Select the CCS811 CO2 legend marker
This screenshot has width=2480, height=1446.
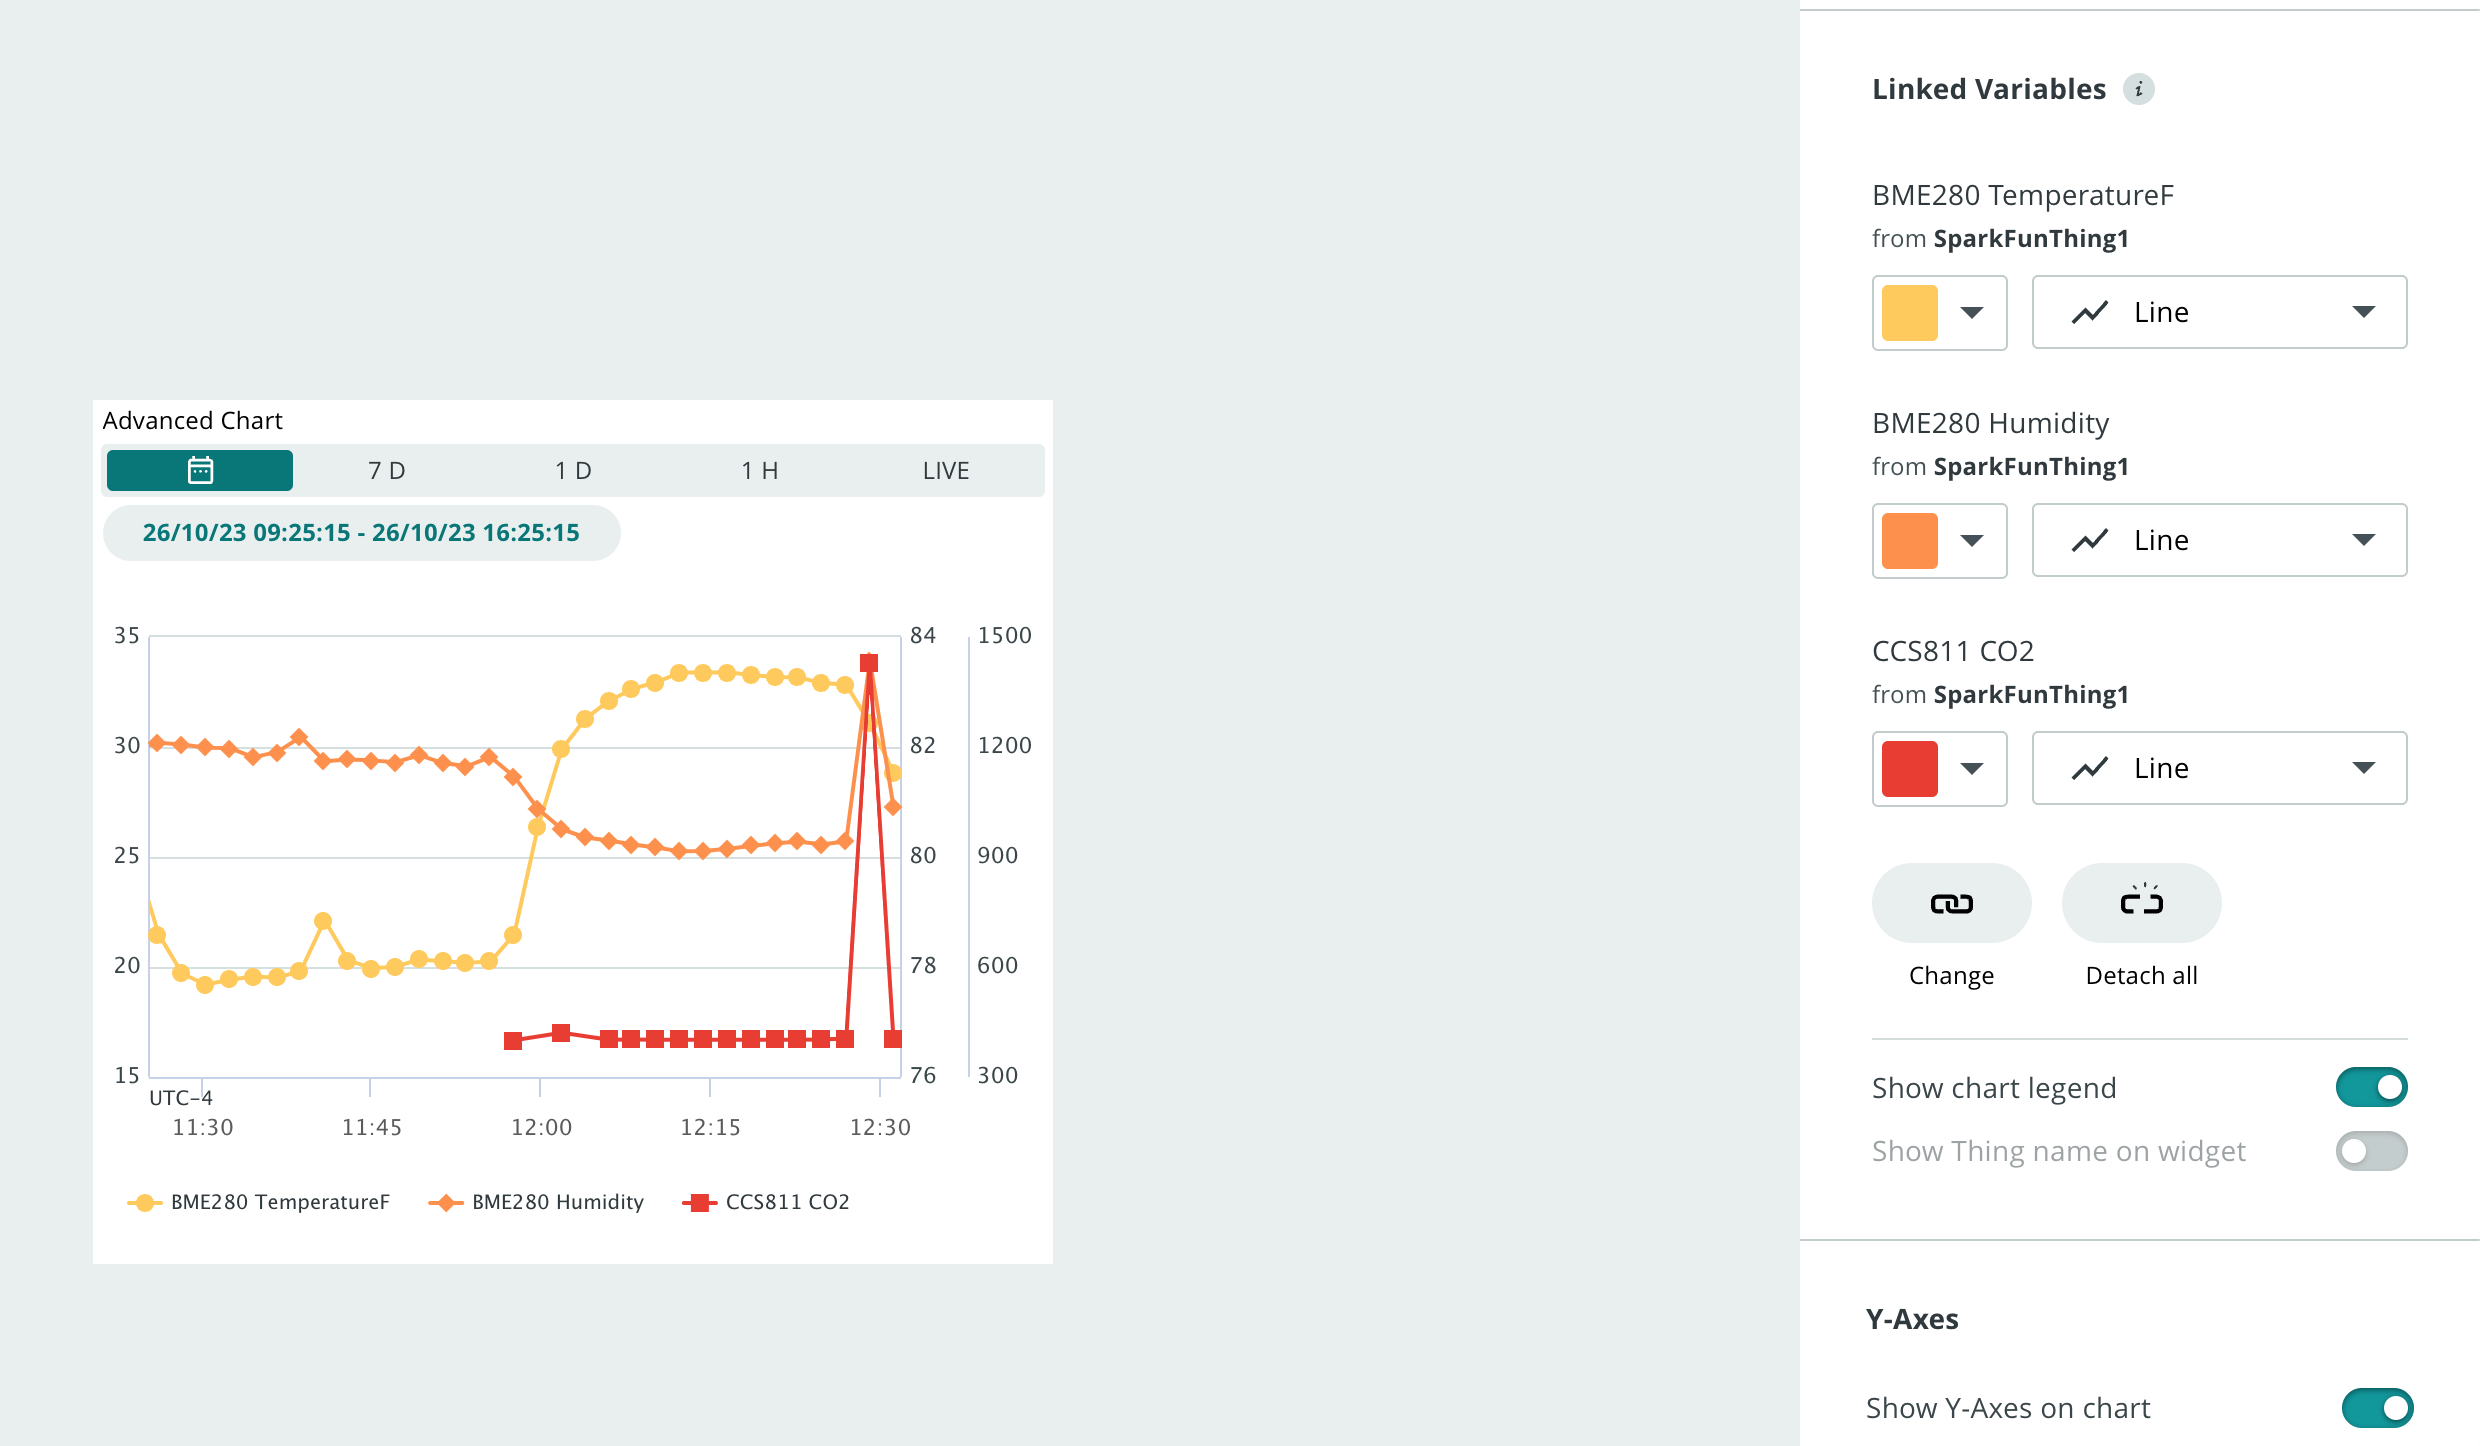[x=701, y=1202]
